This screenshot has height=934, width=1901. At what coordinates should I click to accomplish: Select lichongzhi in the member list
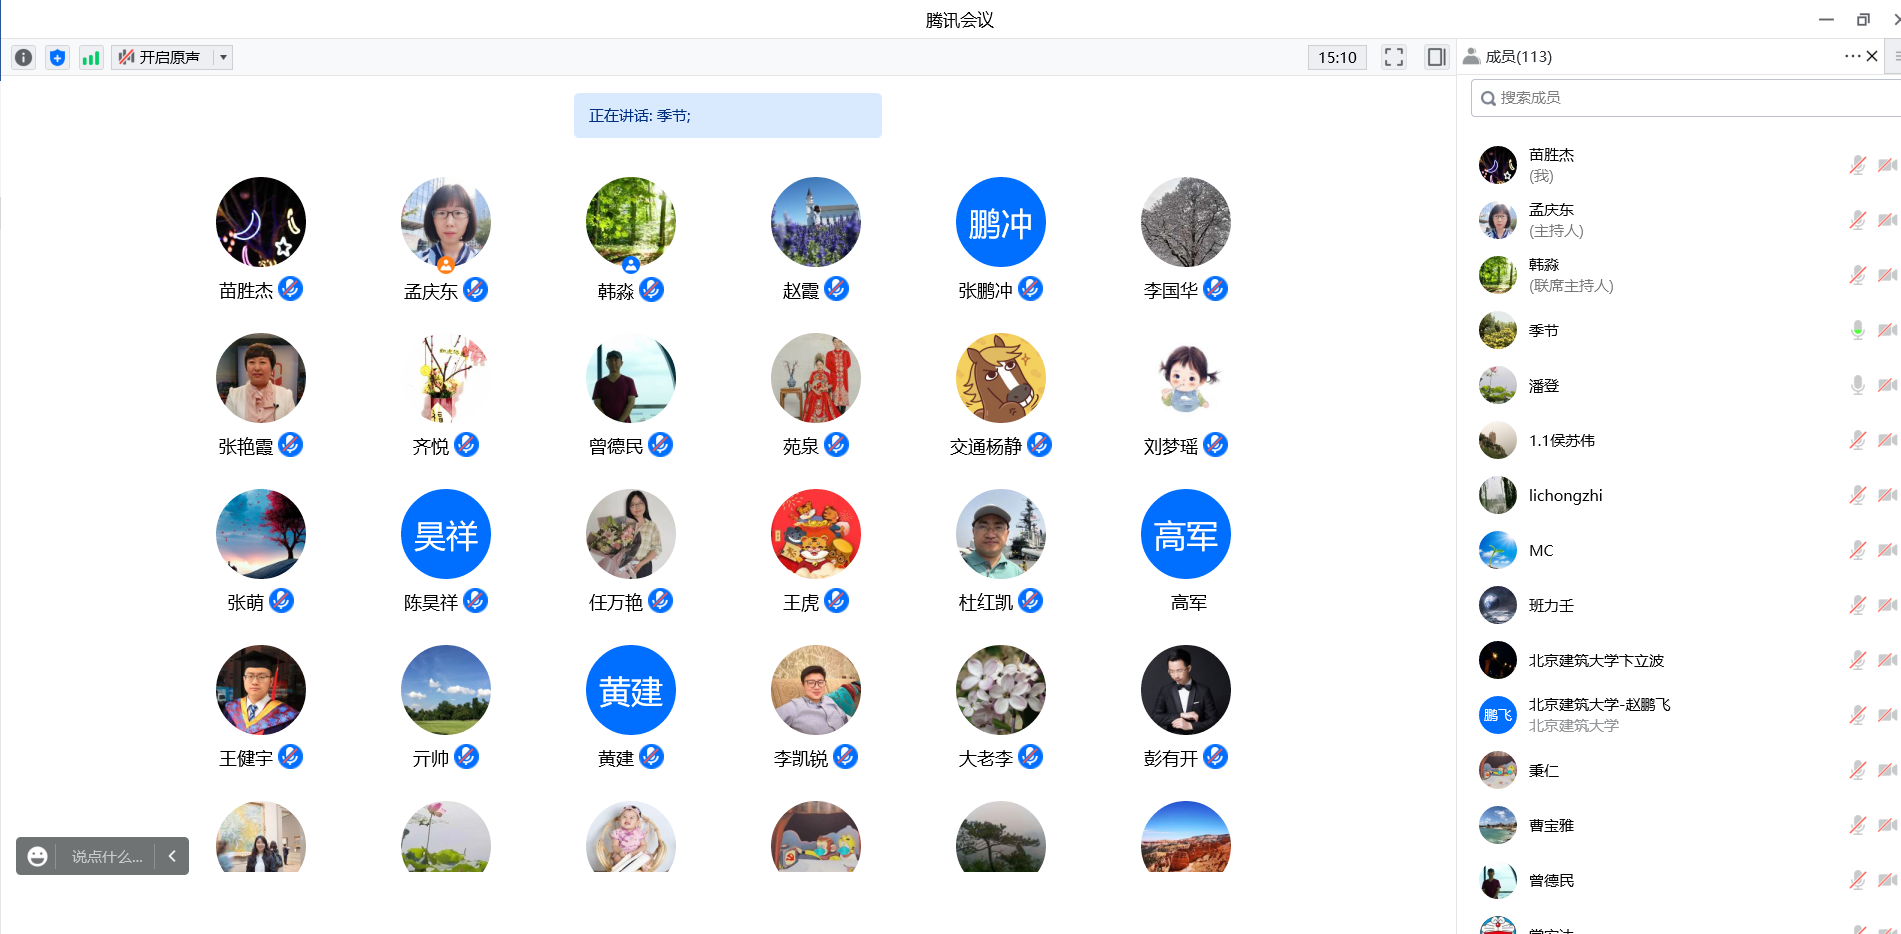point(1565,495)
